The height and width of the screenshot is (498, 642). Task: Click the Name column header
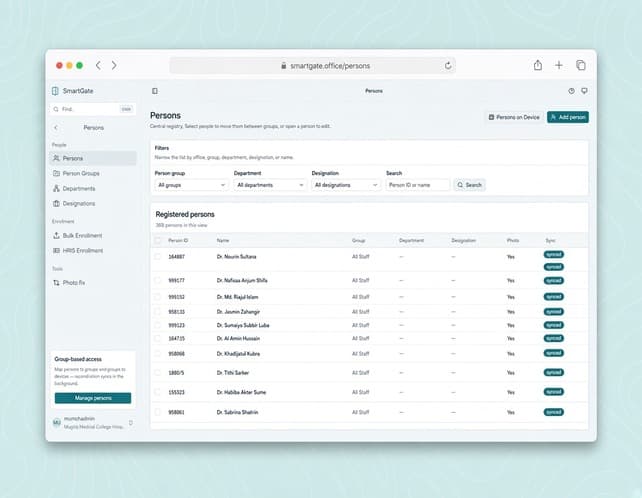pos(223,240)
